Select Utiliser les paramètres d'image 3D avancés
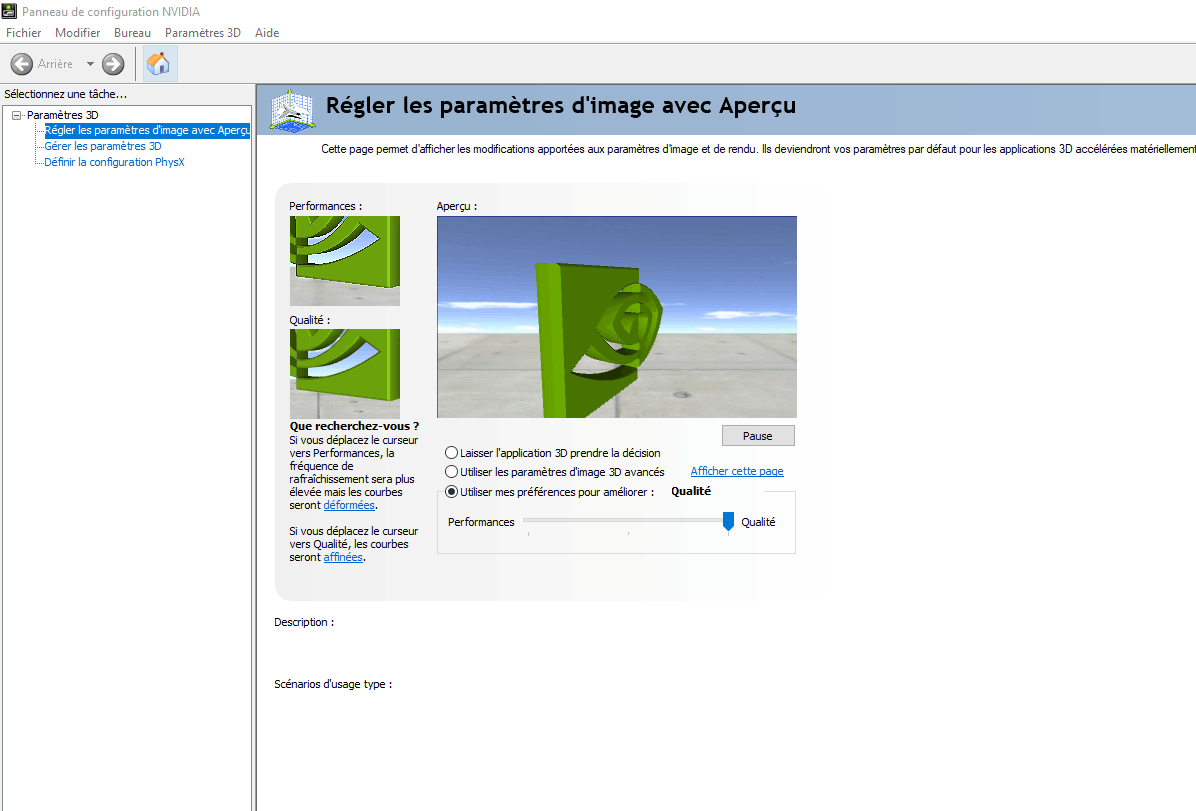The height and width of the screenshot is (811, 1196). coord(555,472)
